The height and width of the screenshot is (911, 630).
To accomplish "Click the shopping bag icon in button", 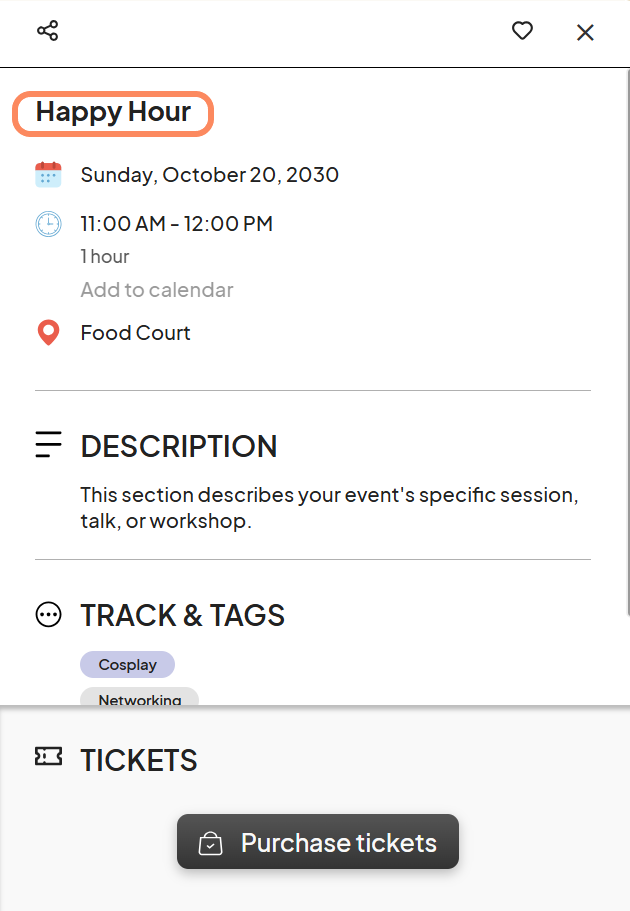I will point(210,843).
